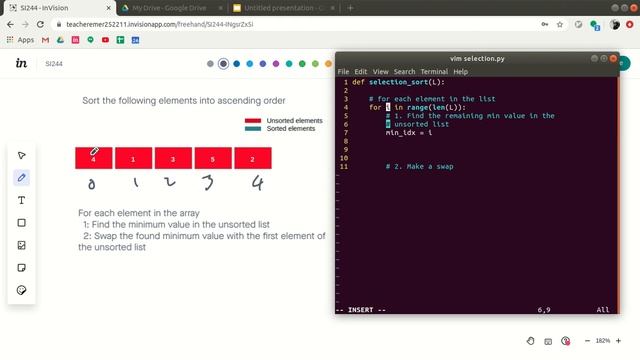Reload the current page
The image size is (640, 360).
tap(40, 24)
